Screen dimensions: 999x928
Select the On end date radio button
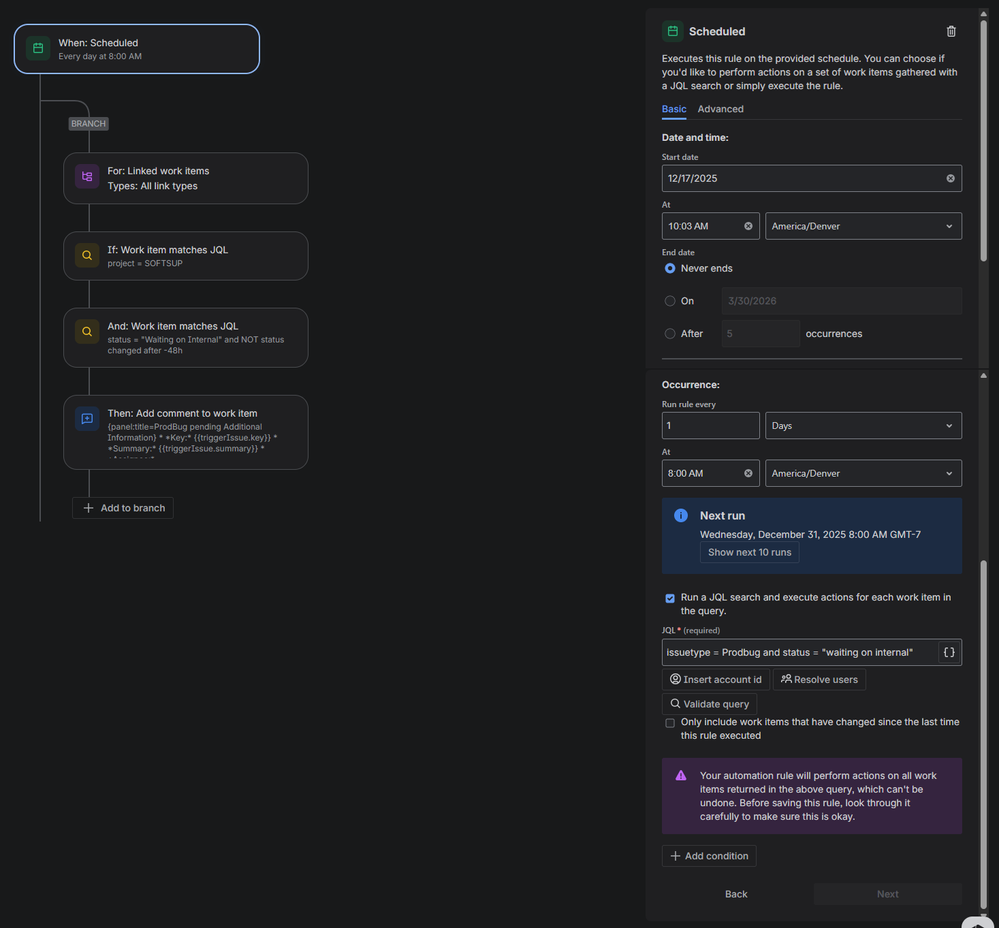pos(670,301)
